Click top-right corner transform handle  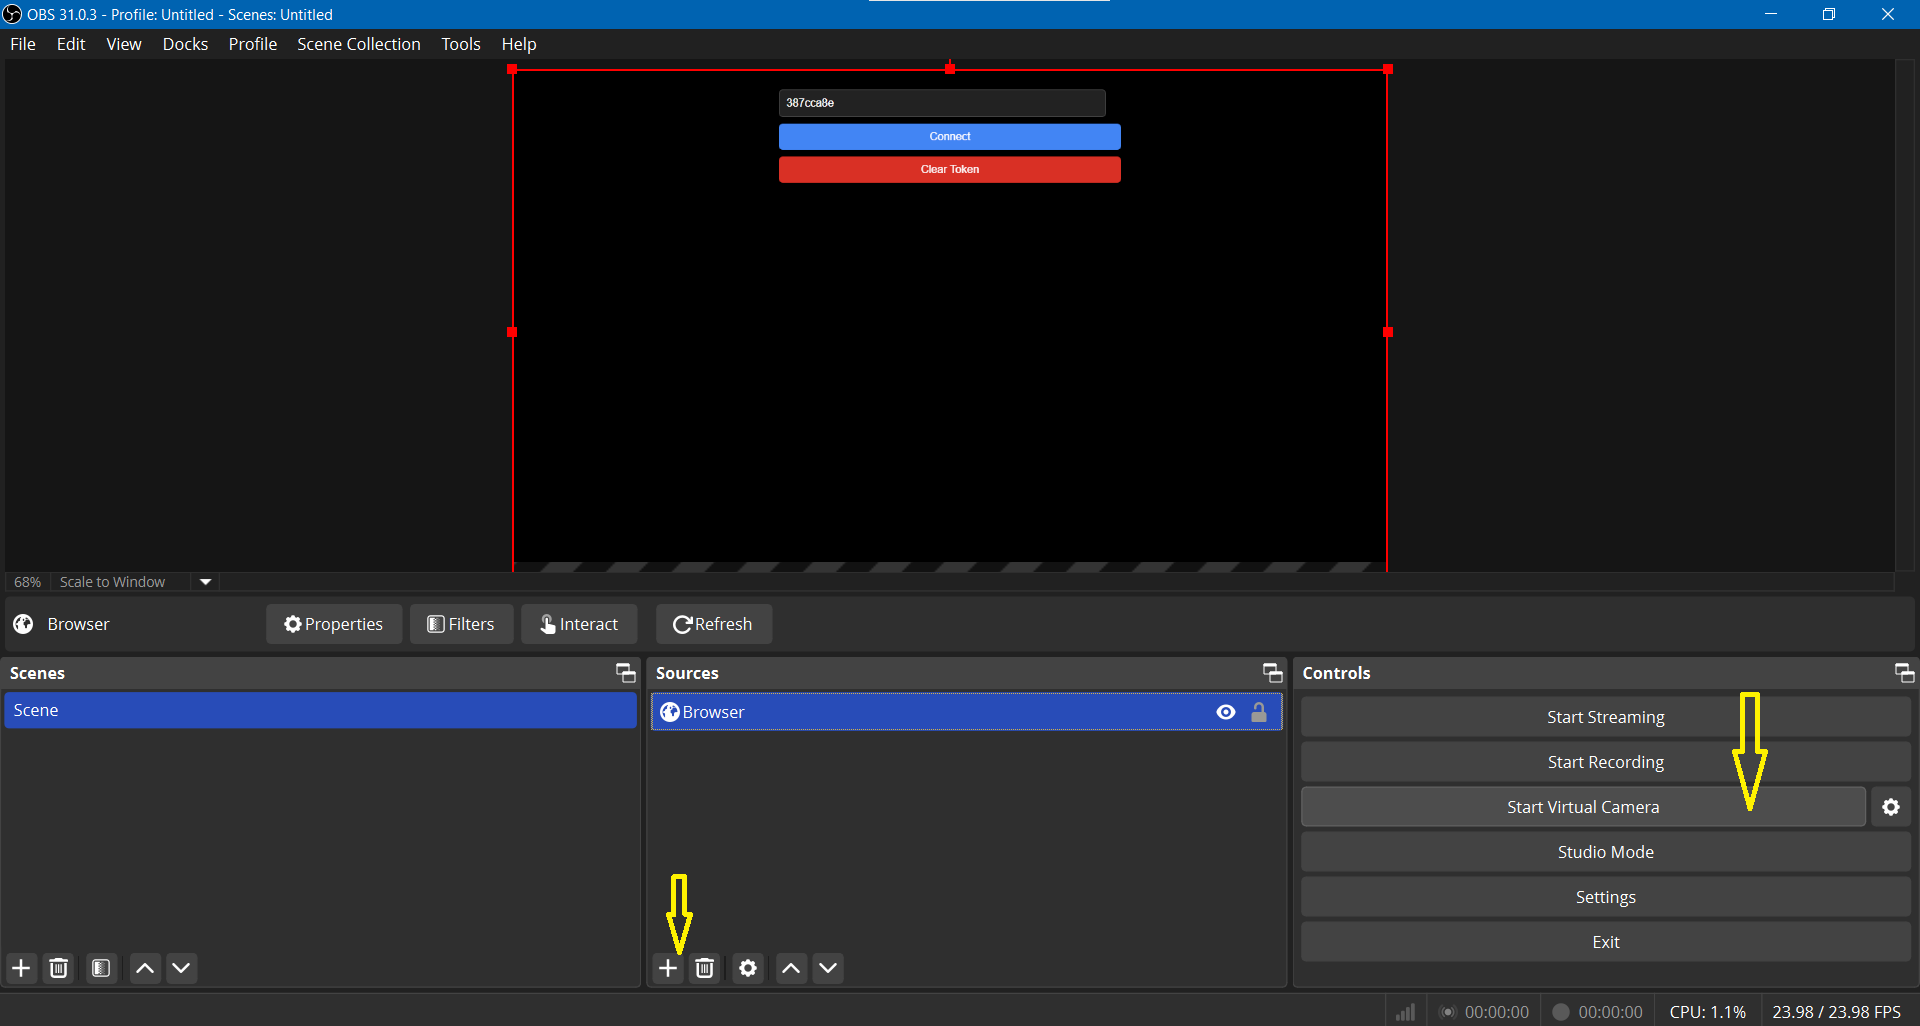(x=1388, y=69)
